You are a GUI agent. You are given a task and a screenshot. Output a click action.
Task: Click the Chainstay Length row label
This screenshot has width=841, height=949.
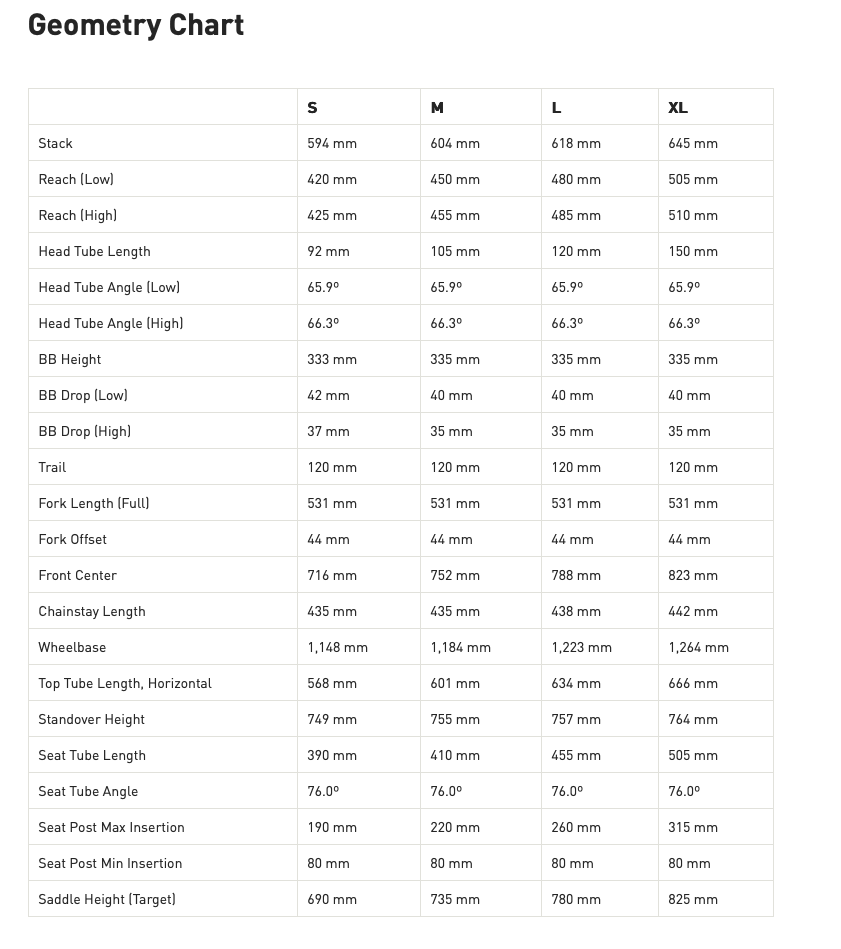click(x=92, y=612)
